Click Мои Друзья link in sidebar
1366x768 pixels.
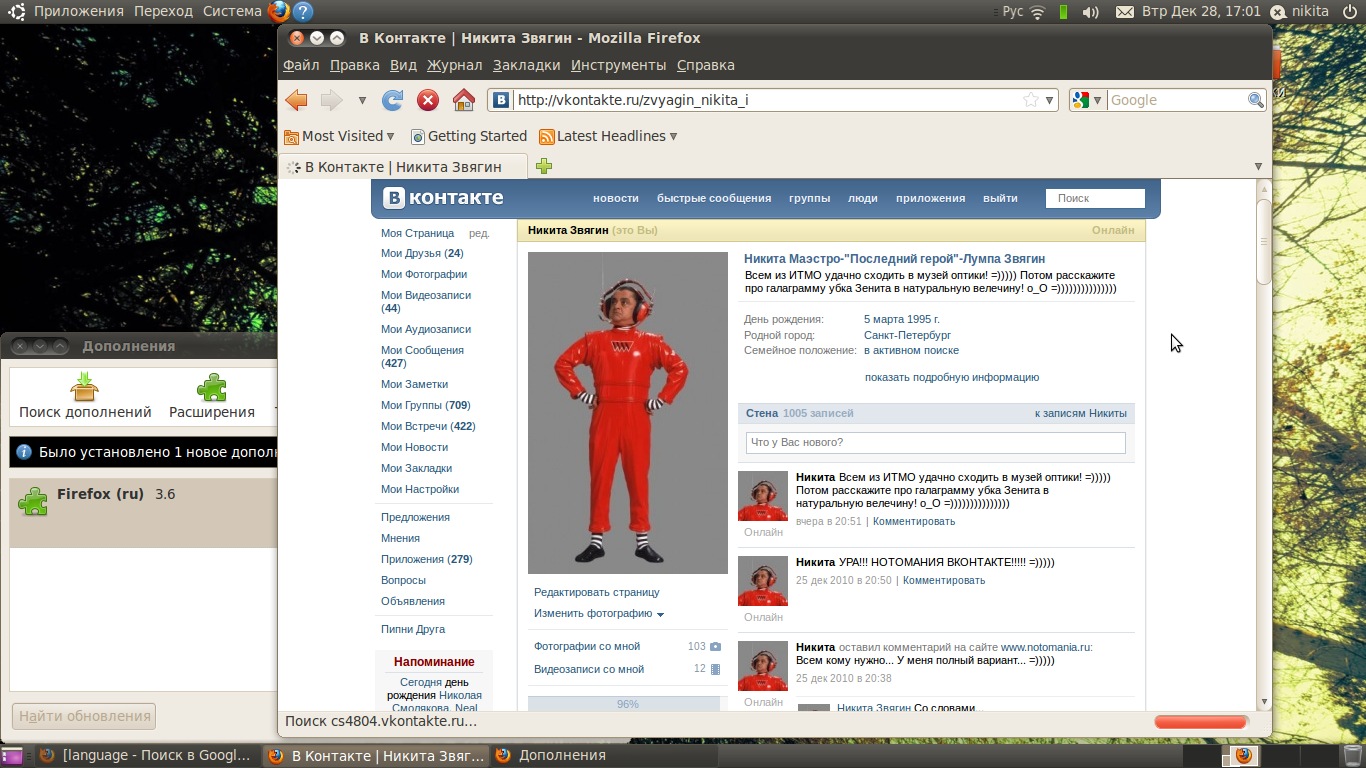tap(421, 254)
